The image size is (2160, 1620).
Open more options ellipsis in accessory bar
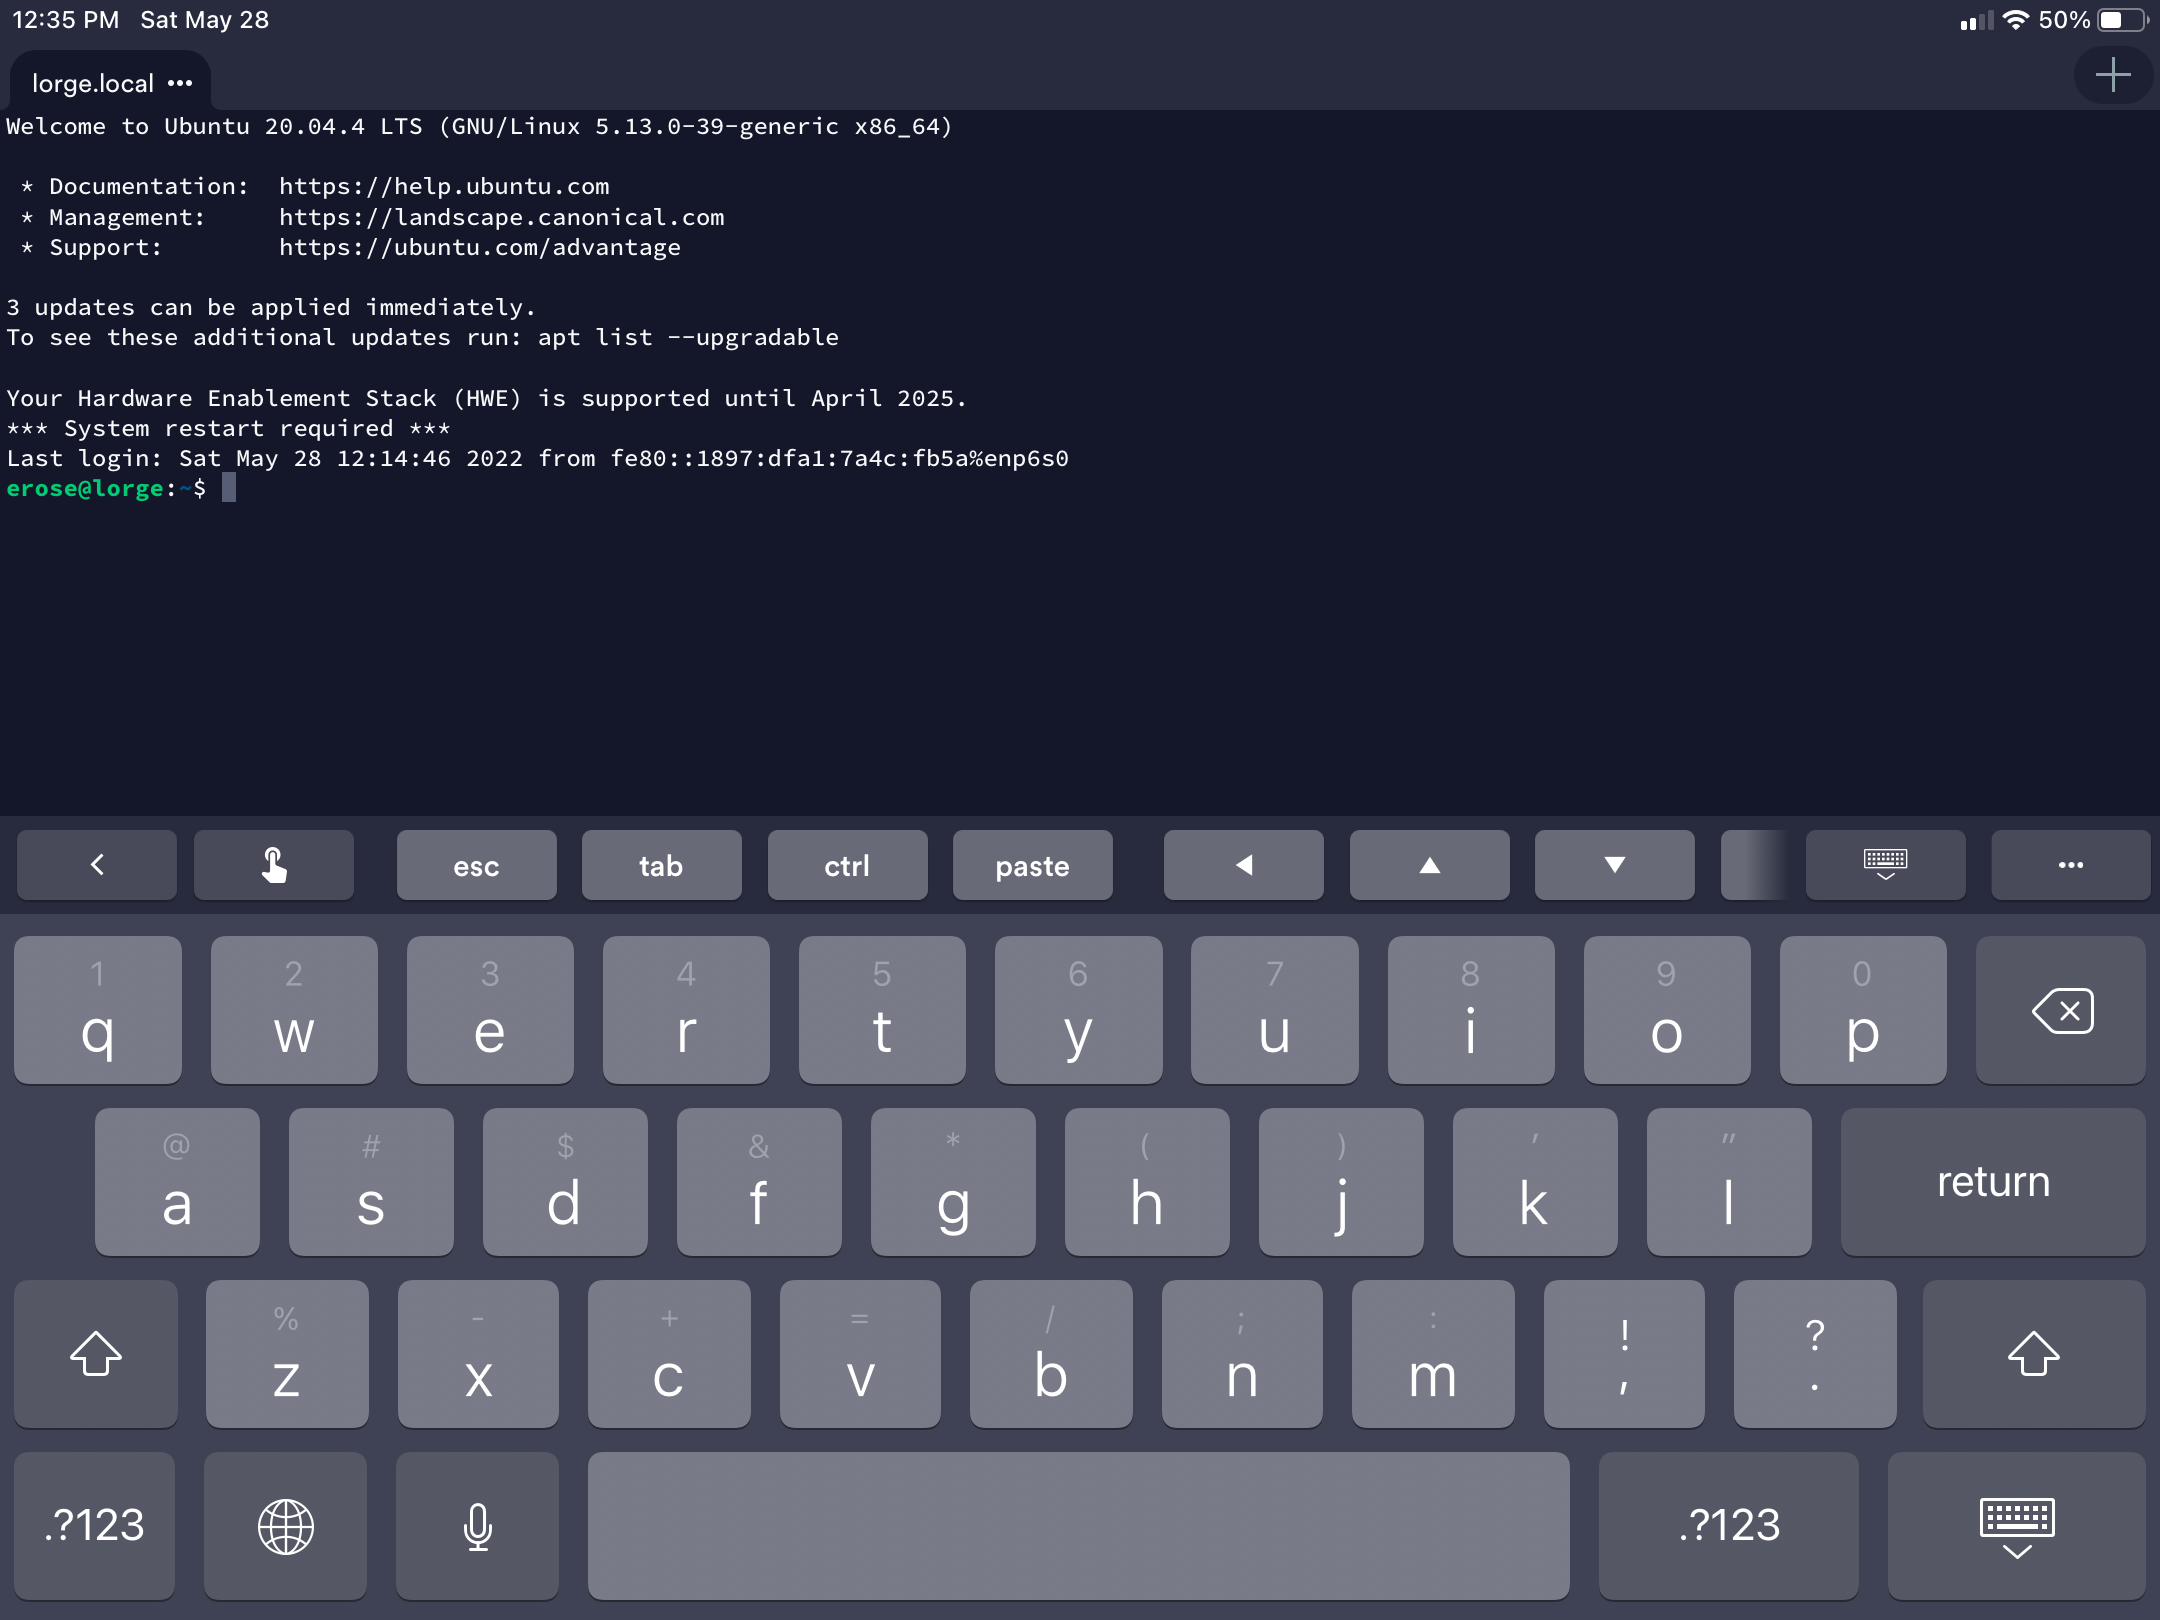tap(2071, 865)
